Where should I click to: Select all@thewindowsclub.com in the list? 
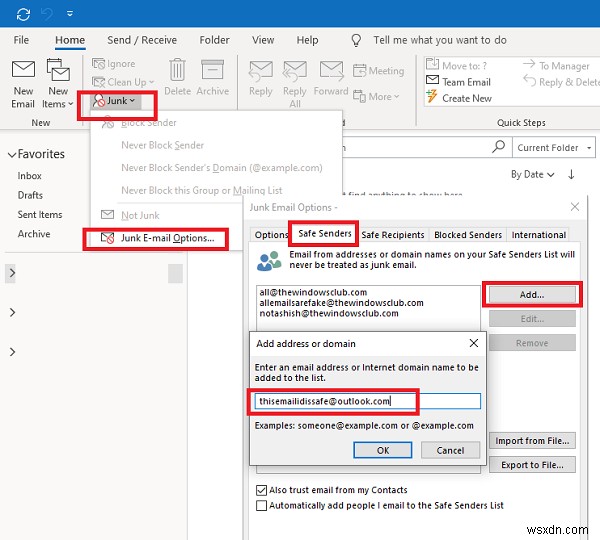(313, 292)
